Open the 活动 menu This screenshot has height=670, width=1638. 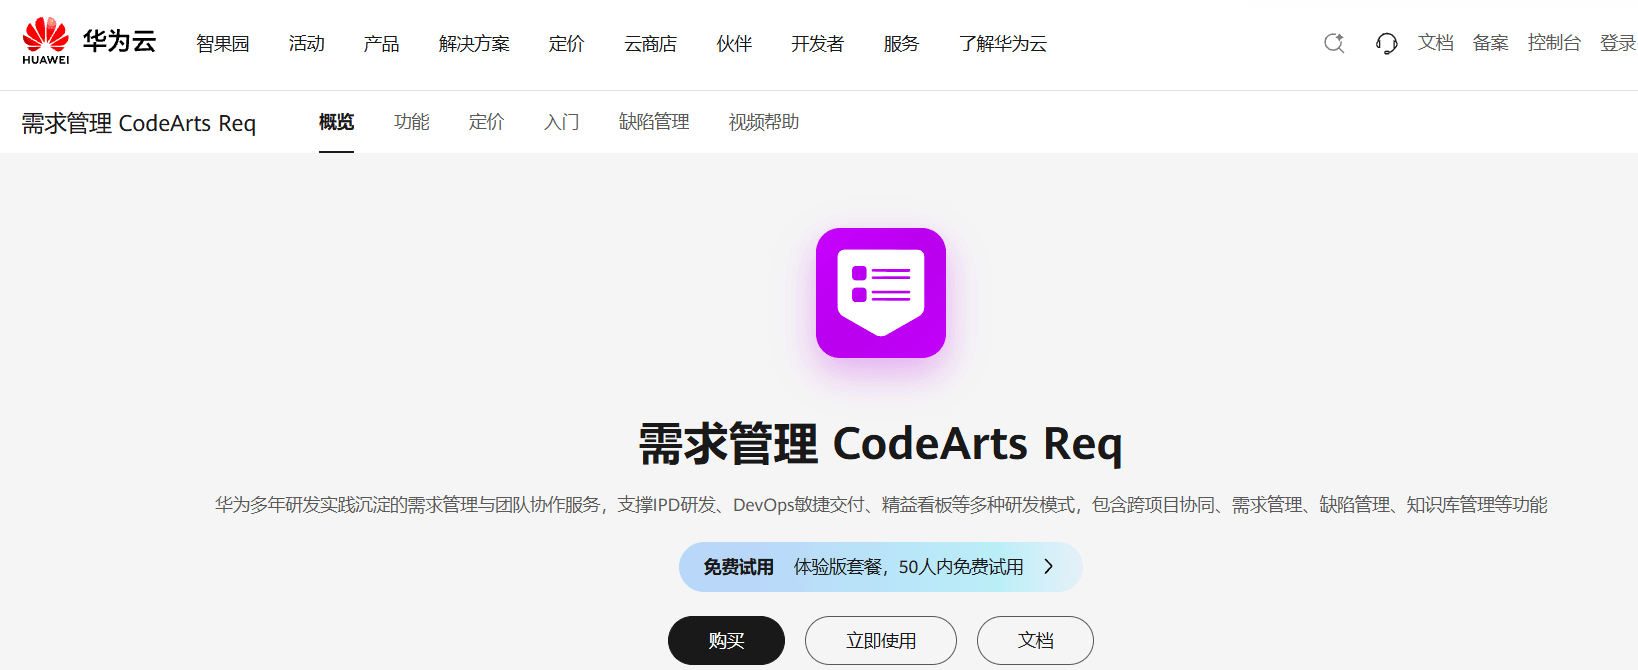(x=307, y=44)
